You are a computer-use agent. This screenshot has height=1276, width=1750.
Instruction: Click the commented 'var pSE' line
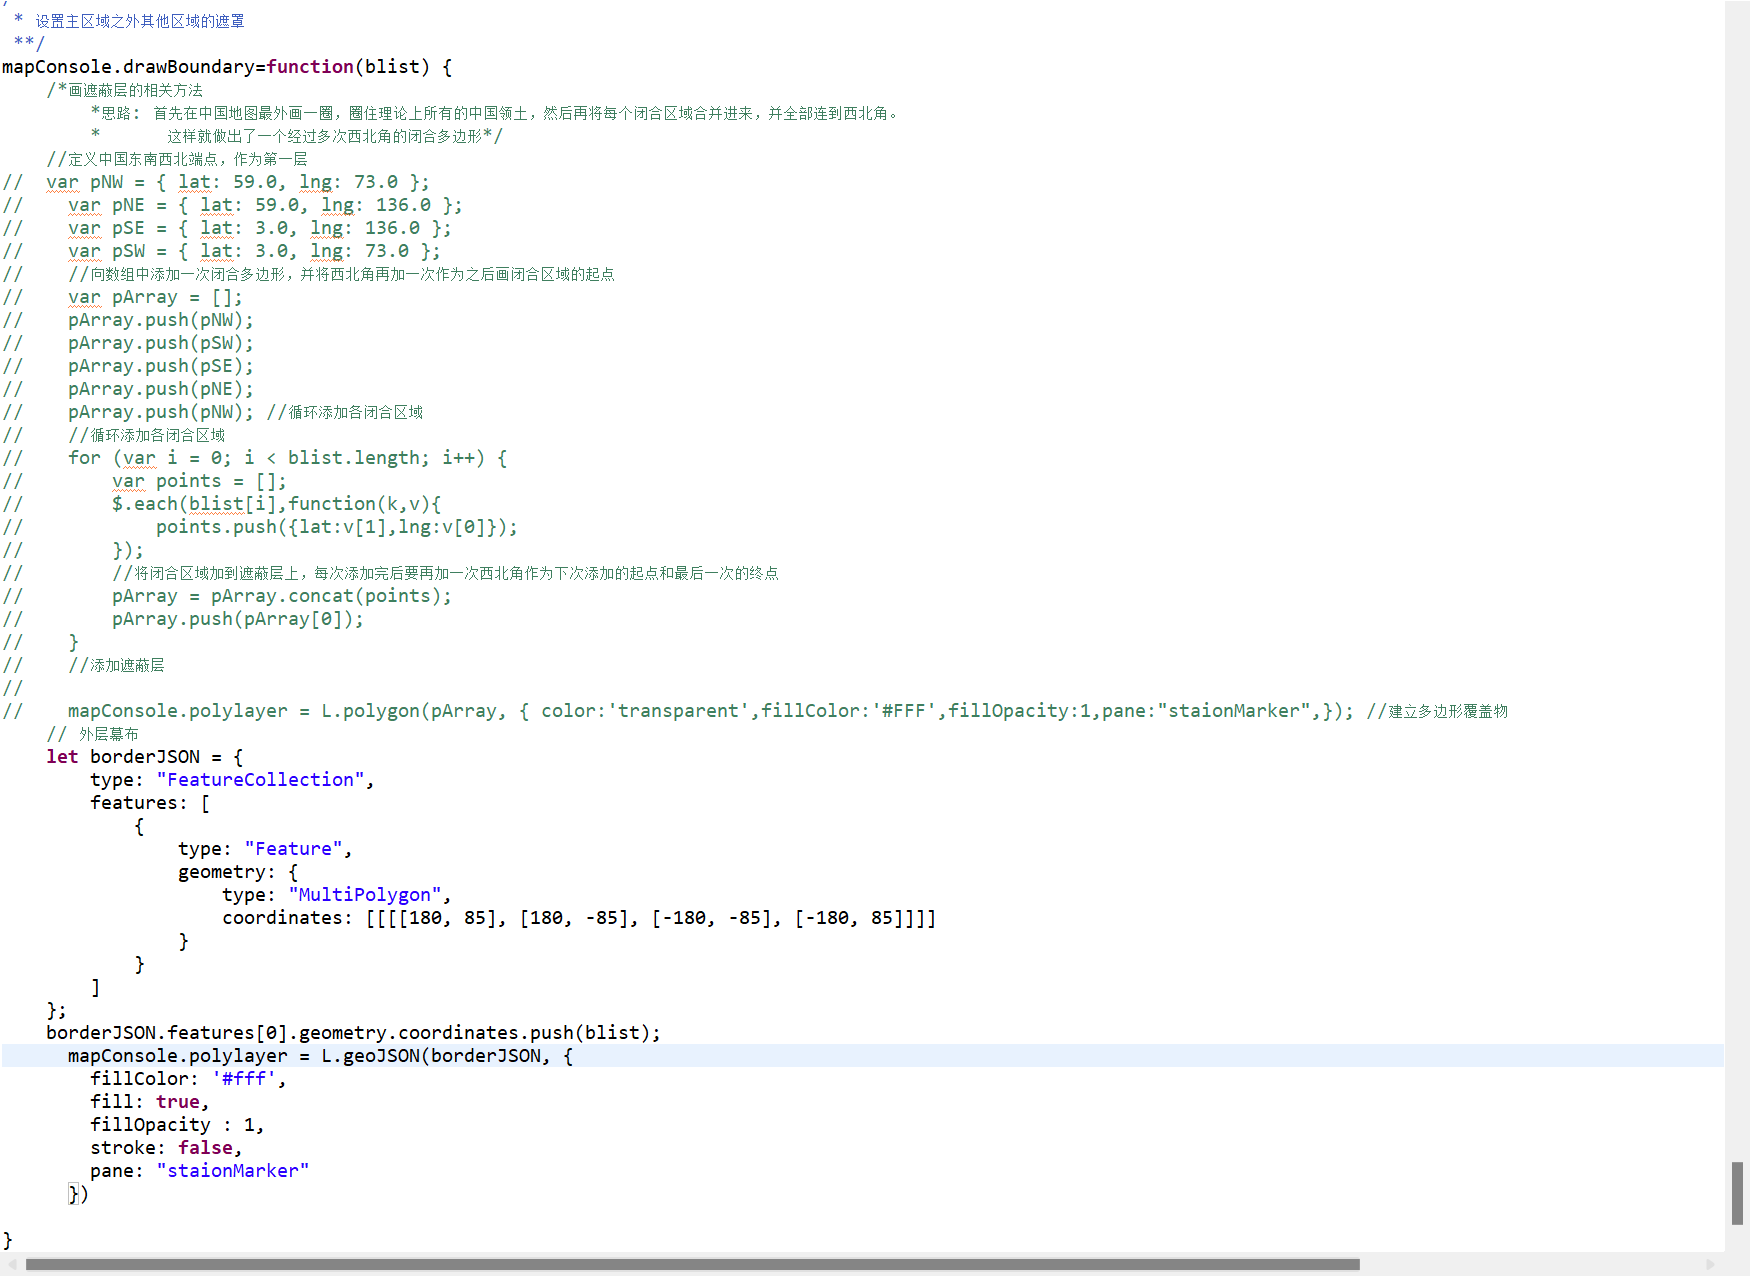click(x=227, y=228)
